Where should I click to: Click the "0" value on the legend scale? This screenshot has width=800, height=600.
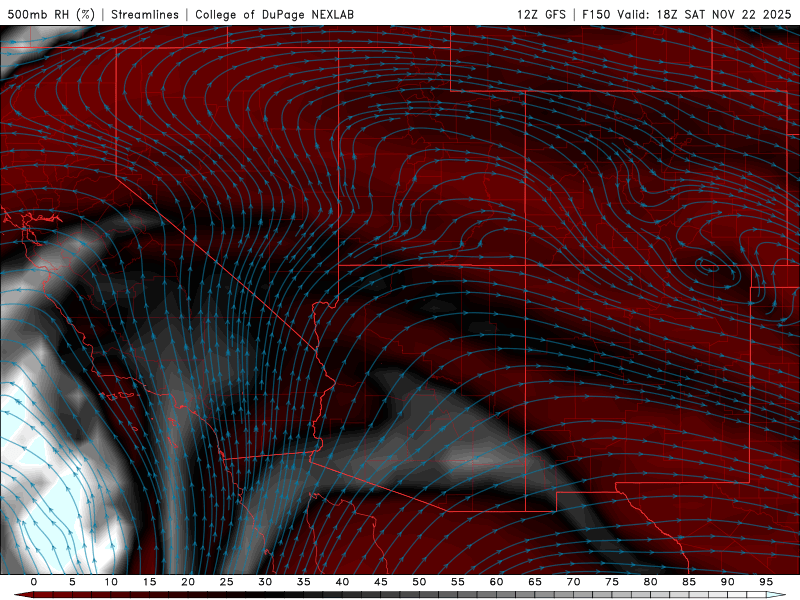34,582
